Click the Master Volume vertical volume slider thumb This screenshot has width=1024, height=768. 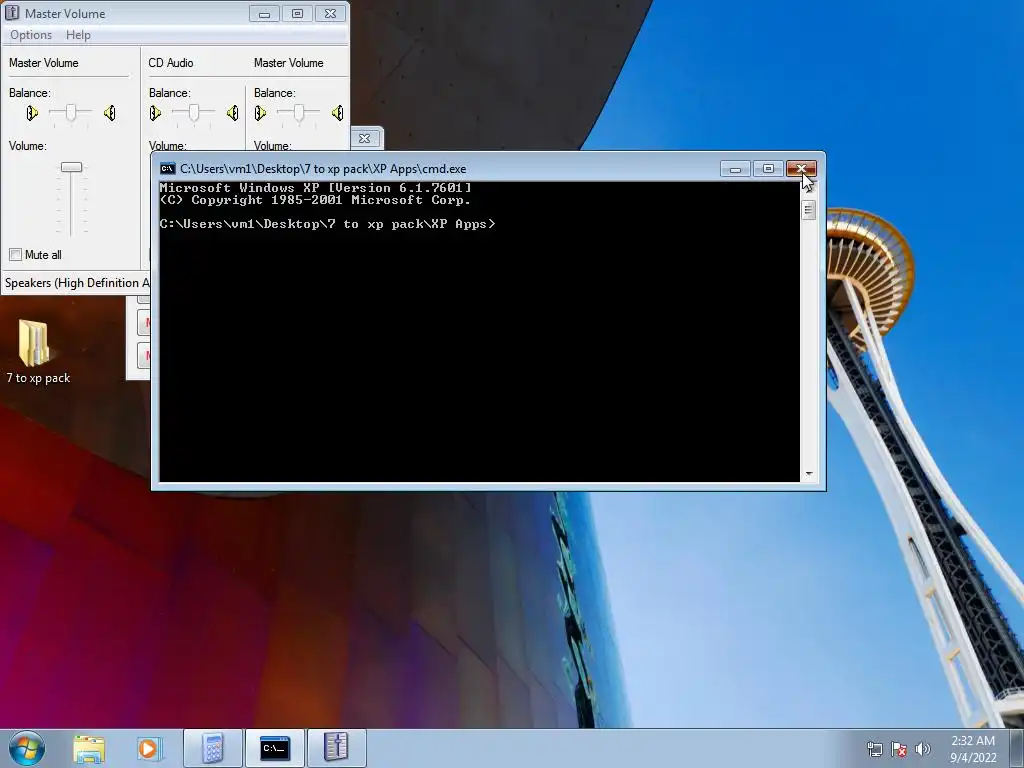71,167
